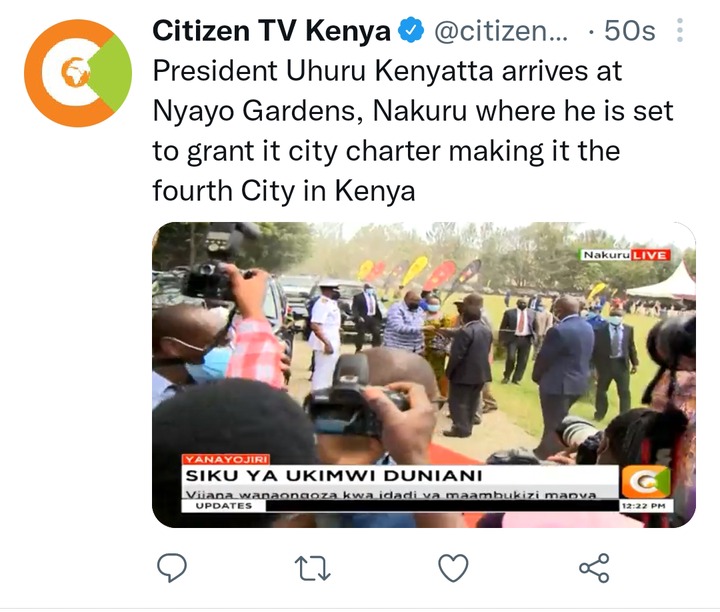This screenshot has height=612, width=720.
Task: Play the Nakuru live video thumbnail
Action: (x=424, y=375)
